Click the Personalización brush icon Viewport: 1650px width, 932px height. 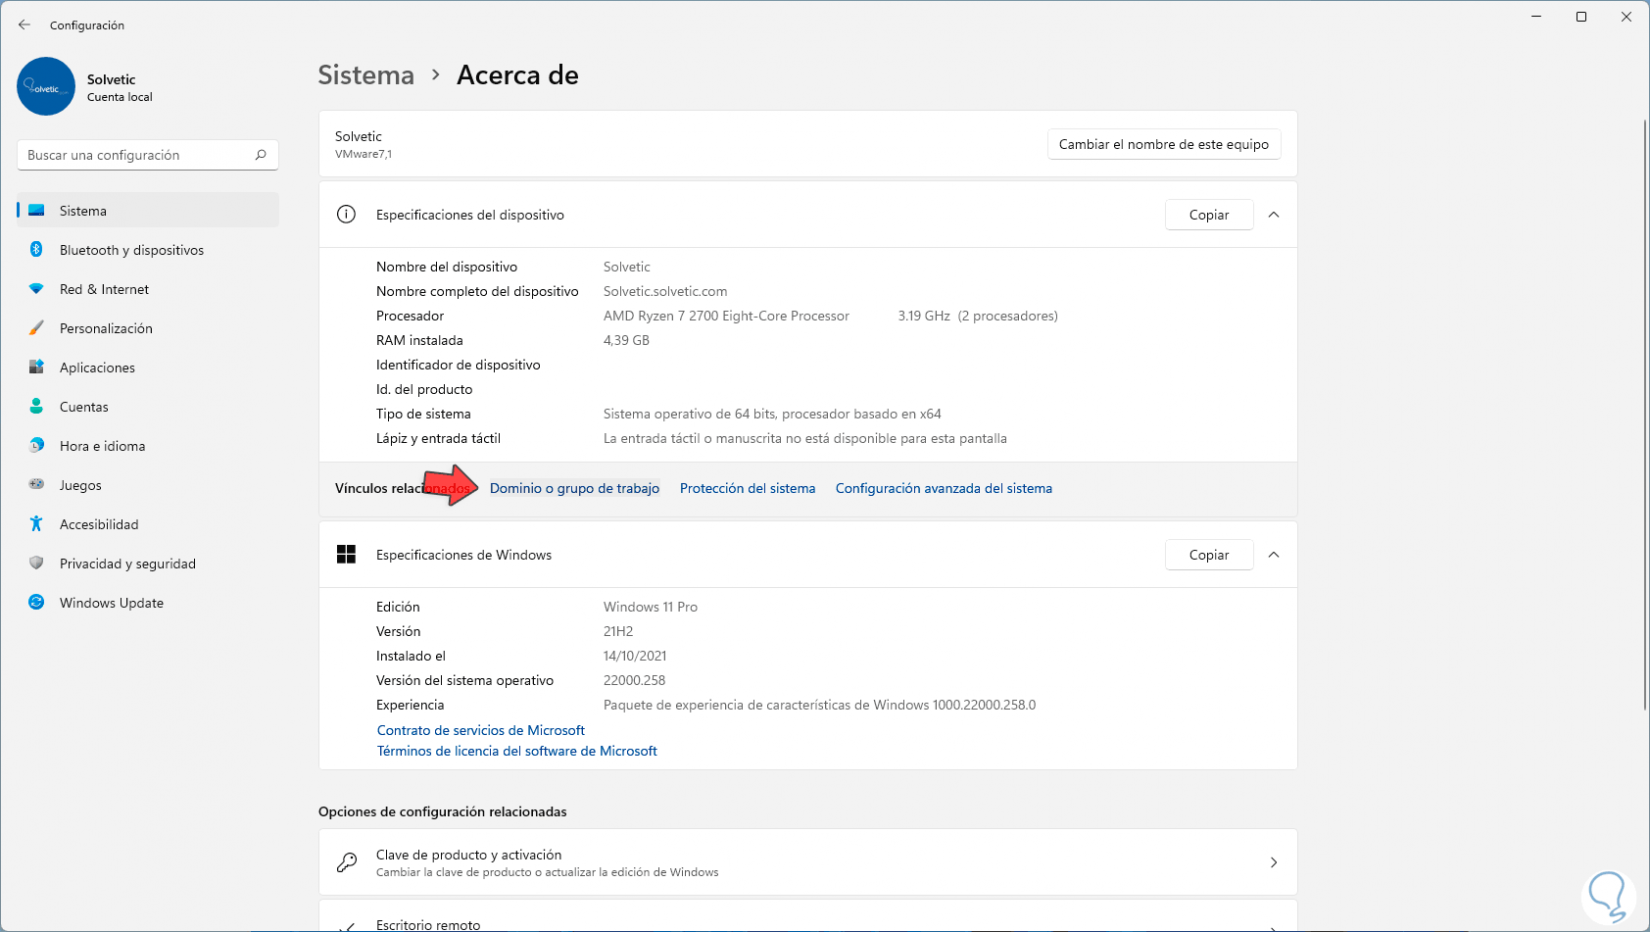pyautogui.click(x=37, y=328)
